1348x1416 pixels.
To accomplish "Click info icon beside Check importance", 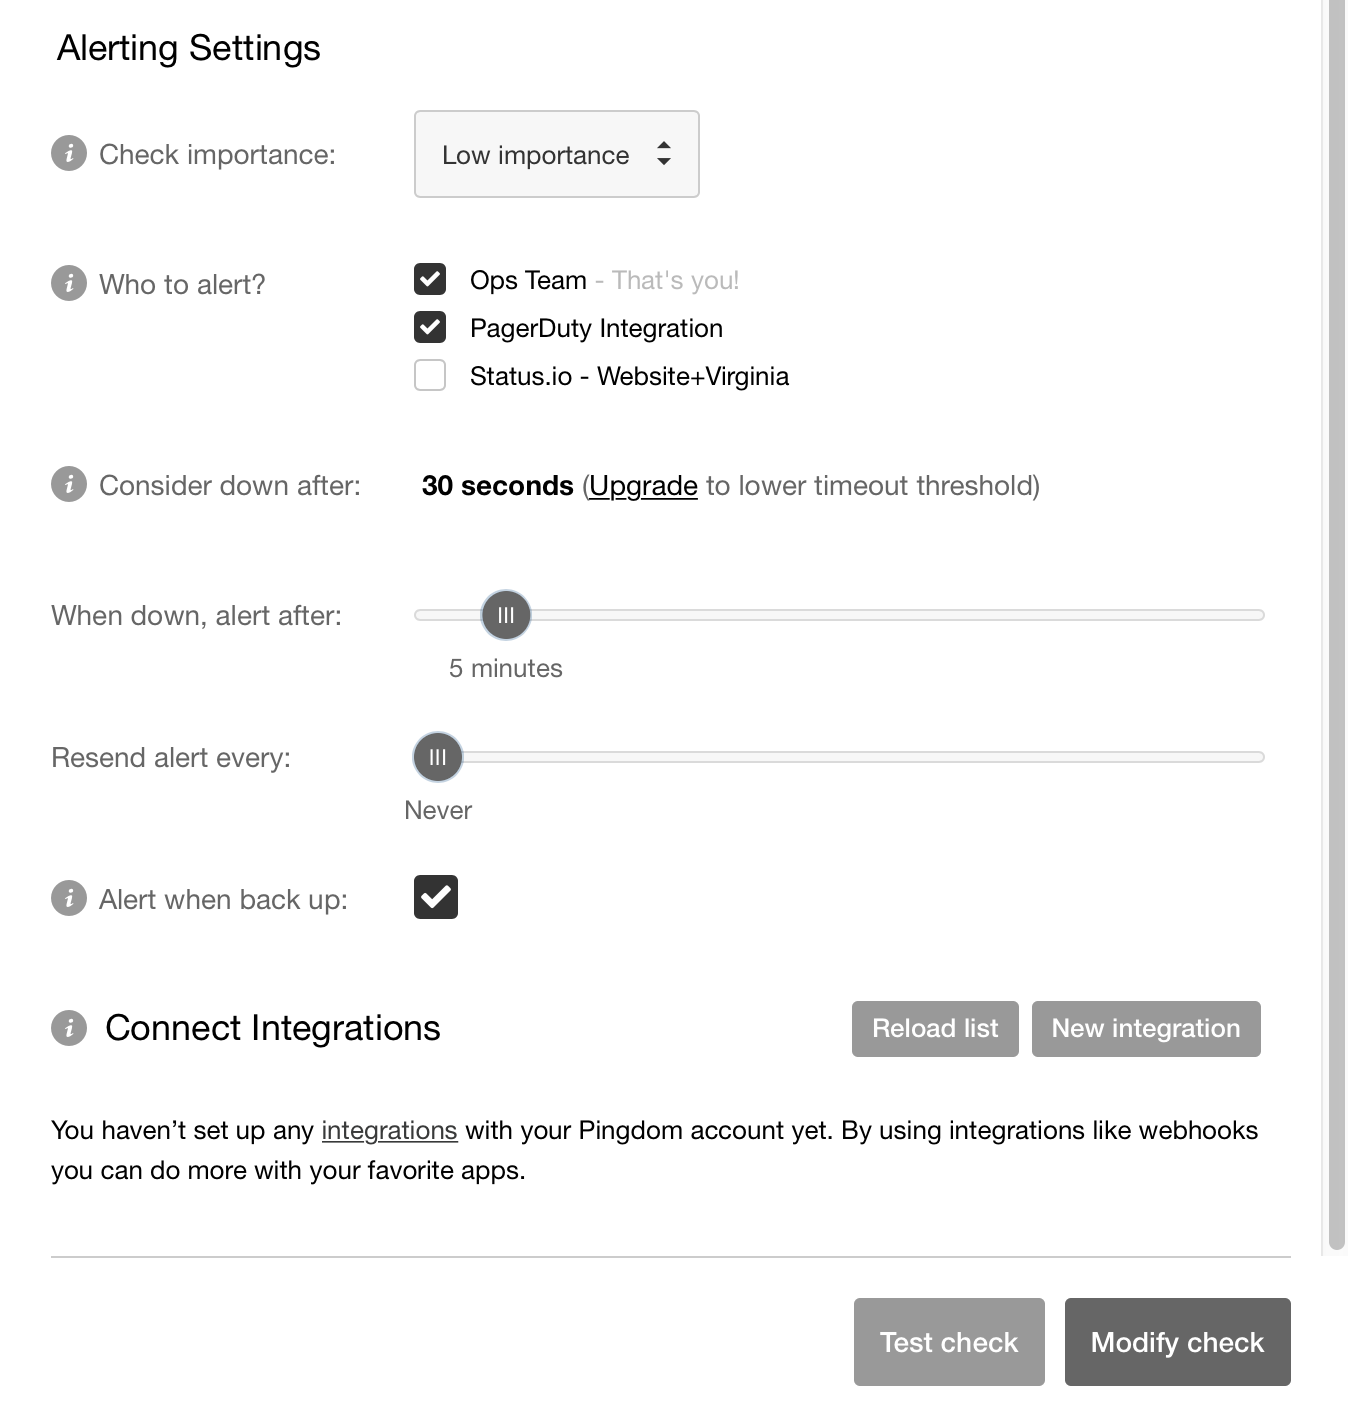I will (x=69, y=154).
